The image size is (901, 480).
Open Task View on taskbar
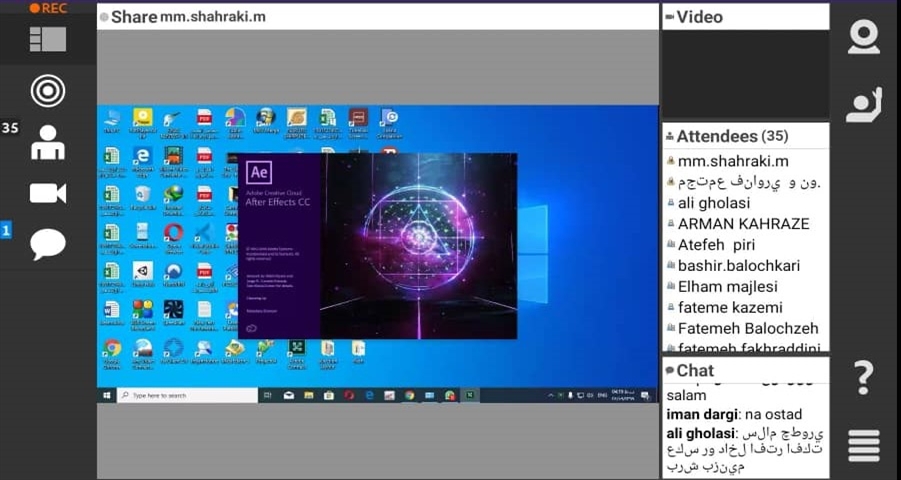268,395
